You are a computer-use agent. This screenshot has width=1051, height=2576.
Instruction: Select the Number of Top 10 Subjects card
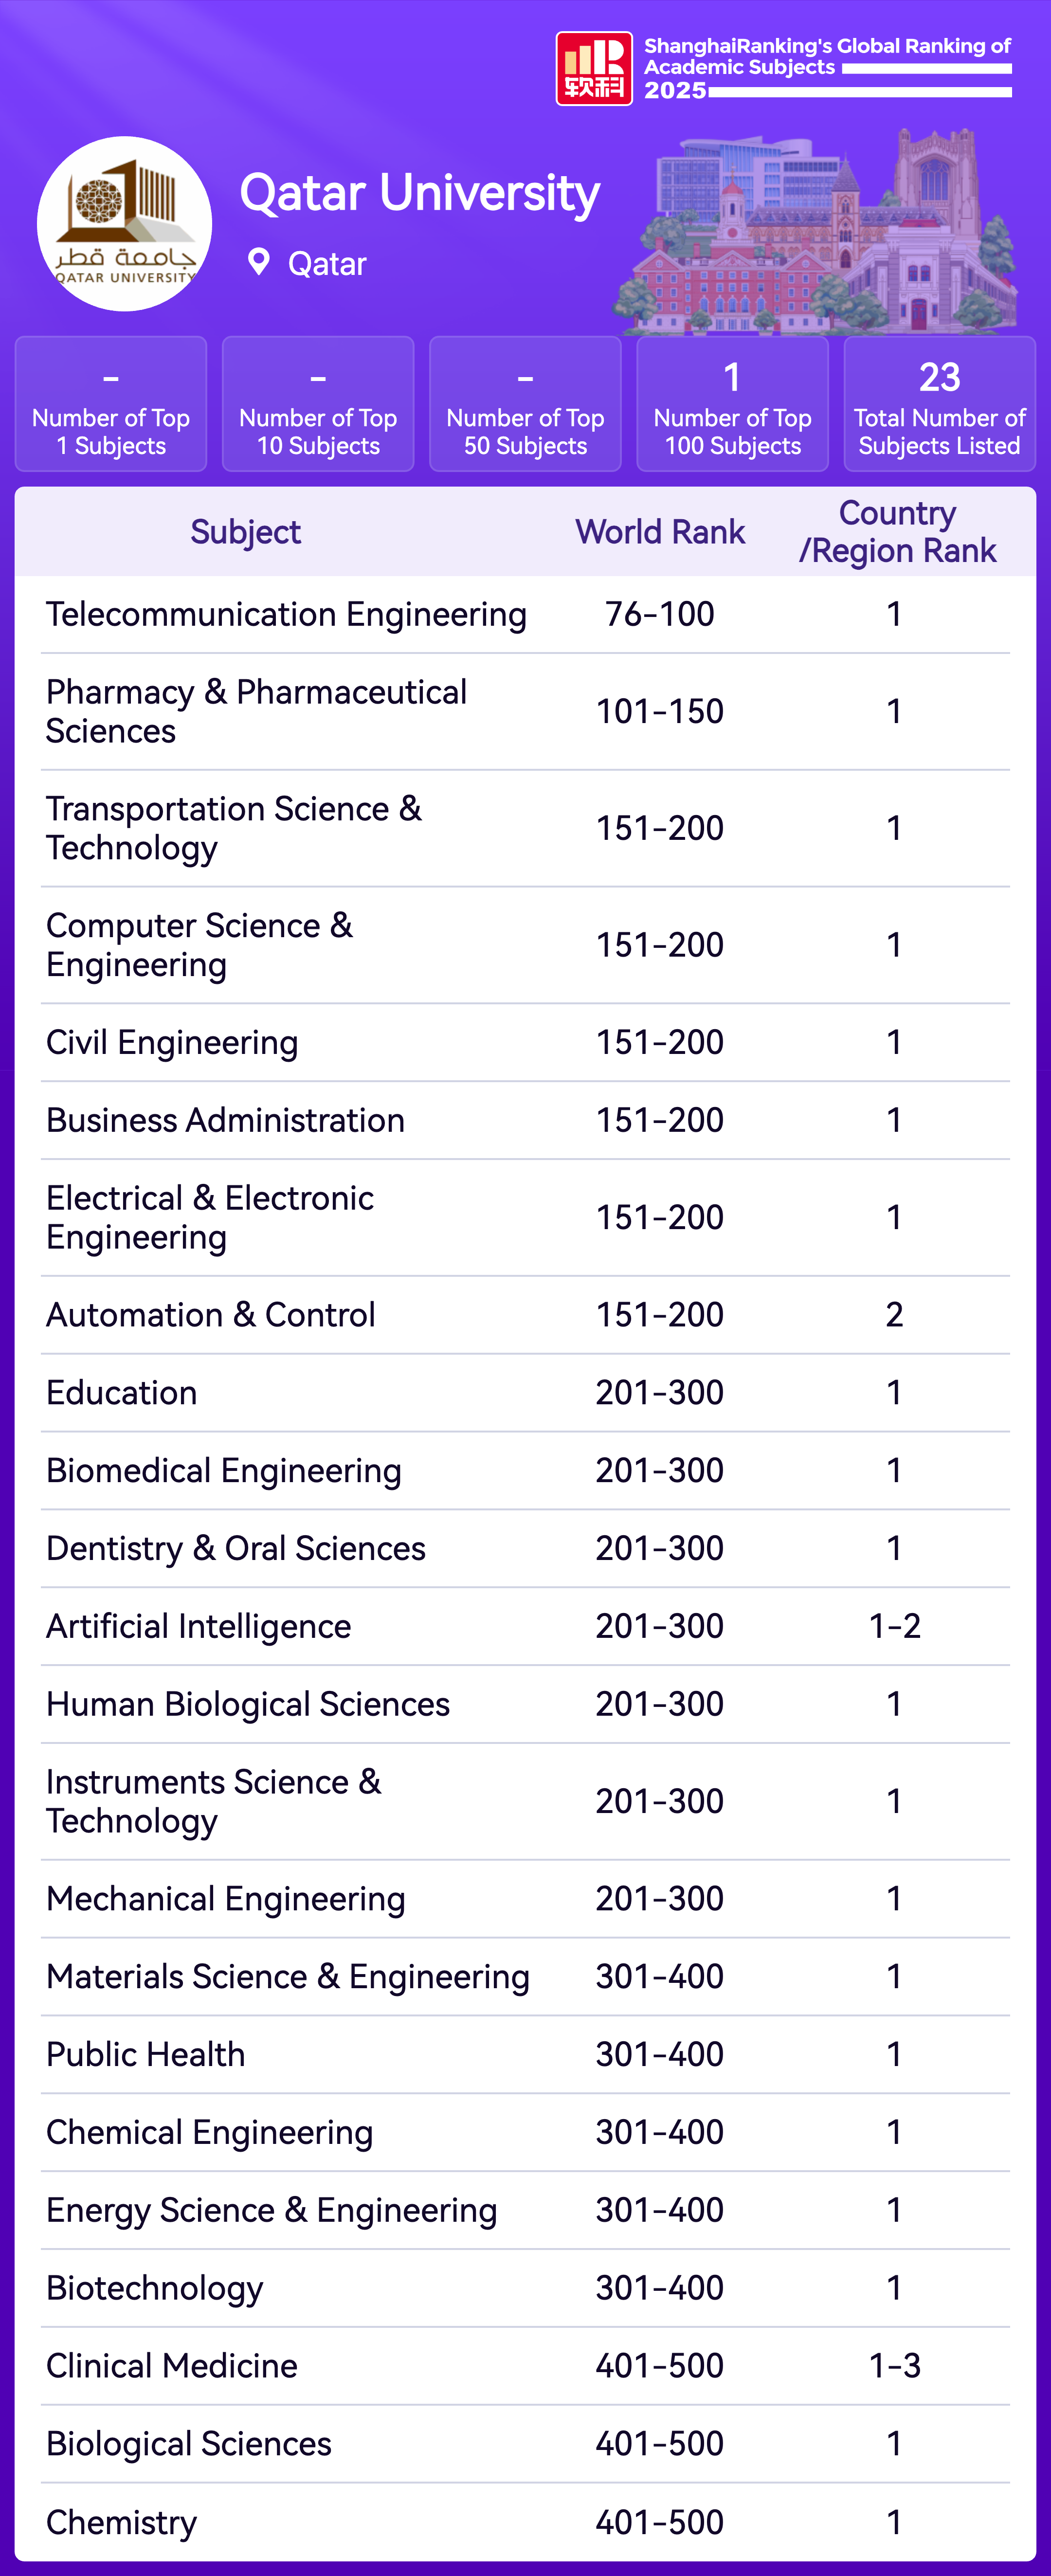pyautogui.click(x=318, y=404)
